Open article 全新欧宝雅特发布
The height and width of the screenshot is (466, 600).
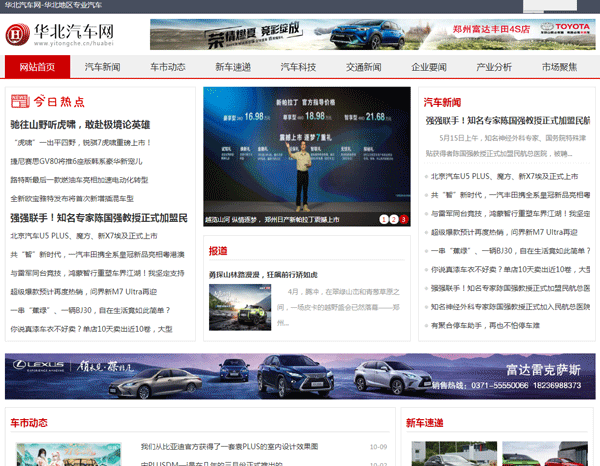(x=72, y=199)
